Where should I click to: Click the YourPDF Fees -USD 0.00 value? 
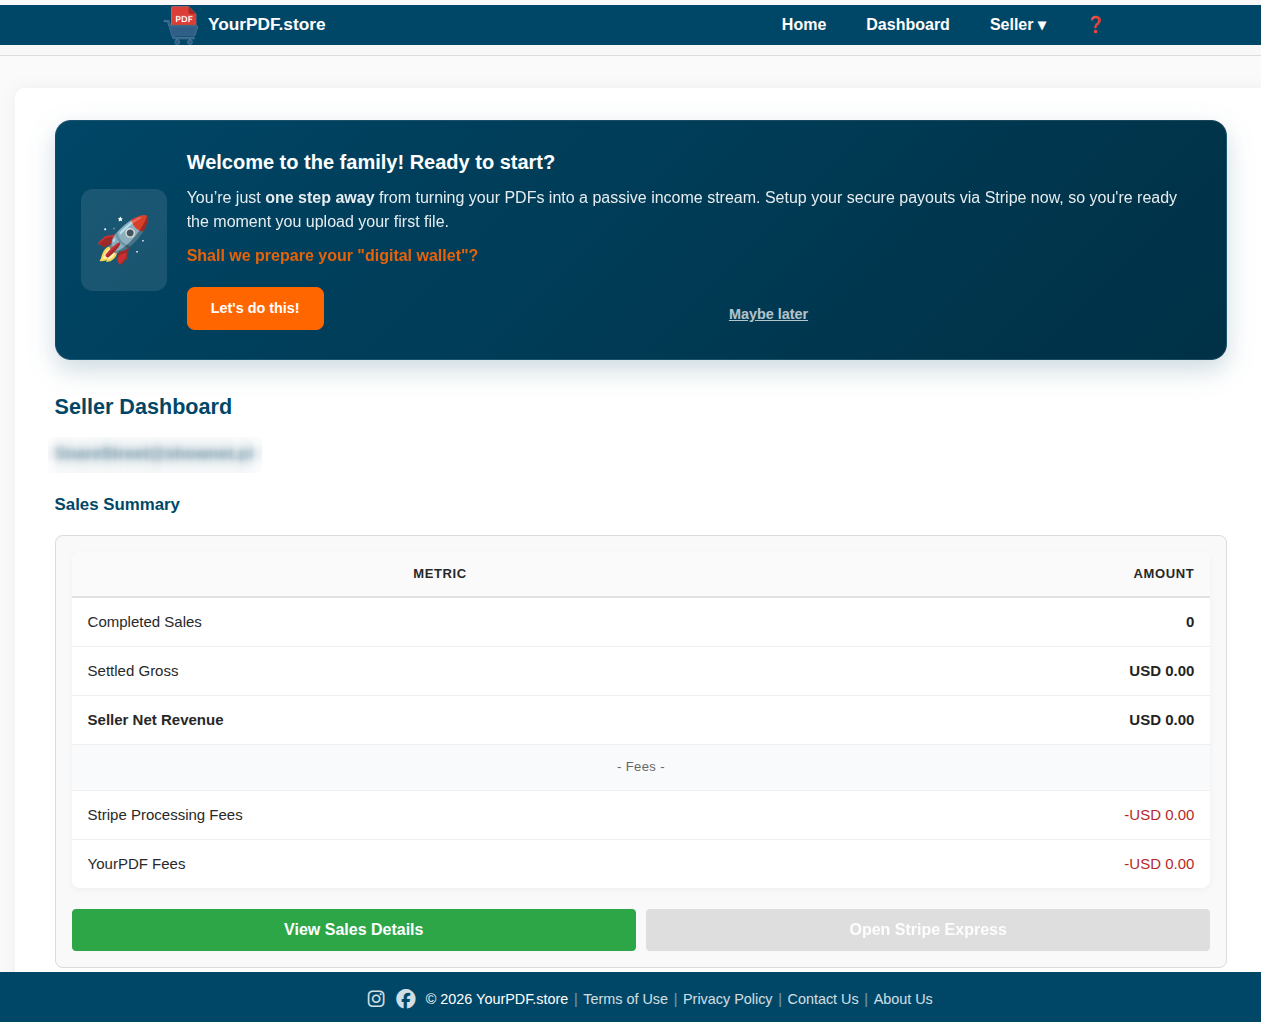click(1159, 864)
